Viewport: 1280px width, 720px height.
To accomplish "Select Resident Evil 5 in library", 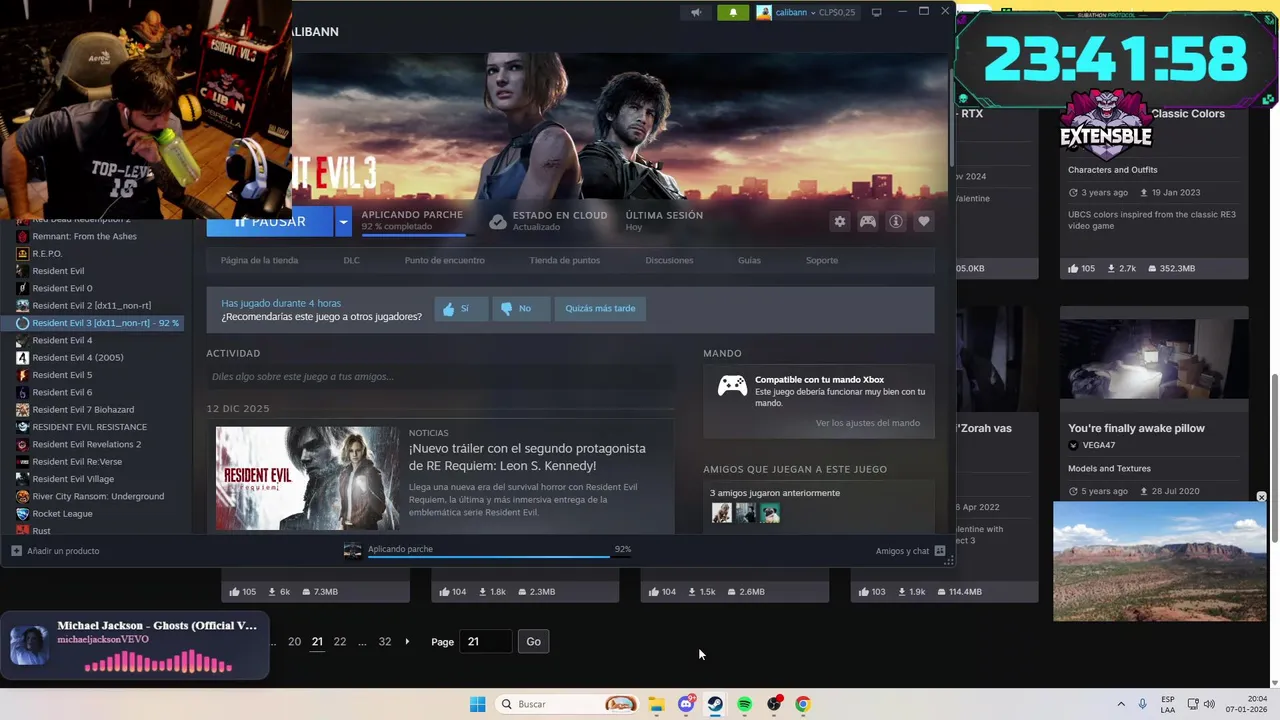I will pyautogui.click(x=62, y=375).
